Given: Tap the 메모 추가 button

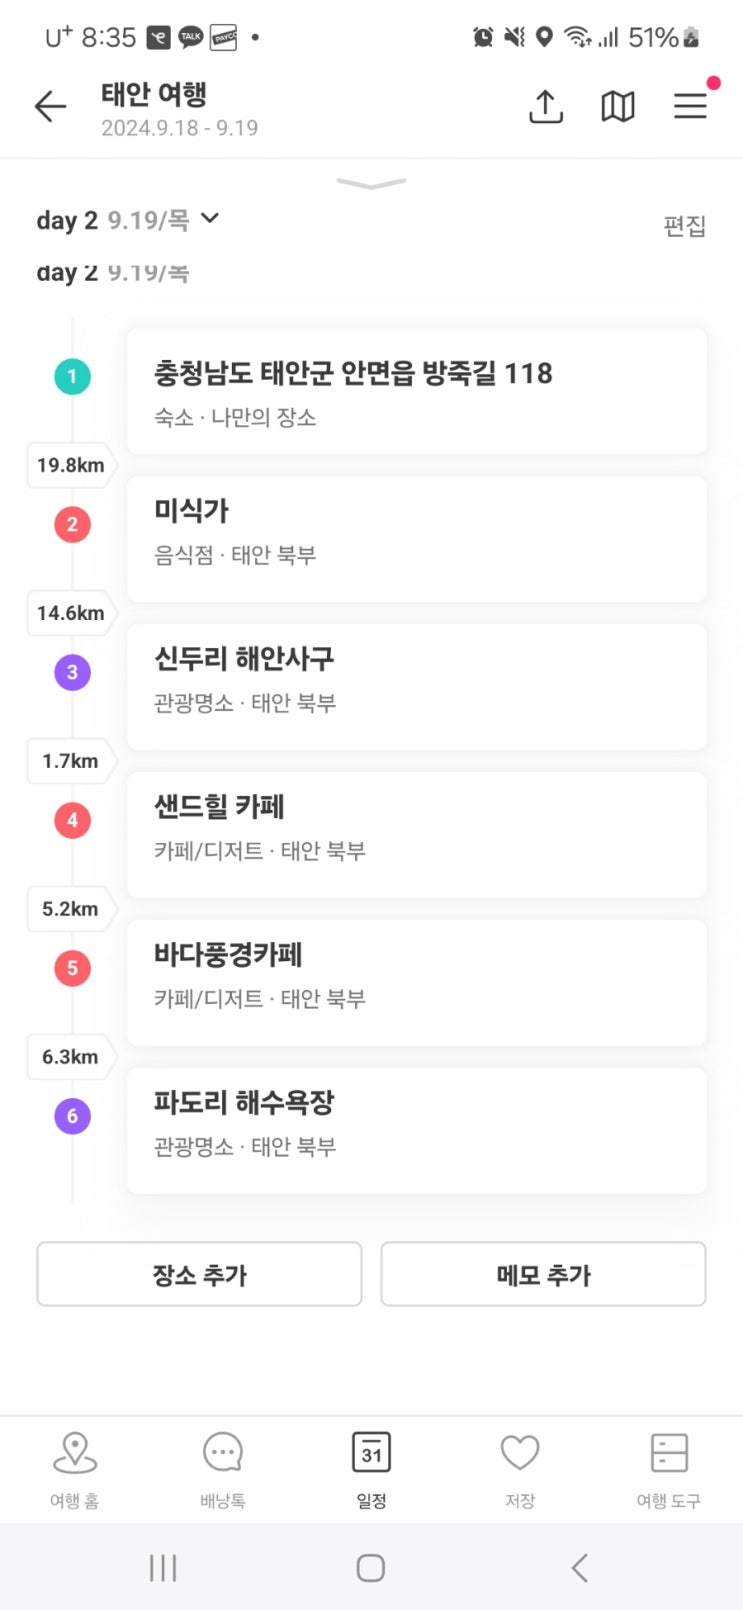Looking at the screenshot, I should 543,1274.
